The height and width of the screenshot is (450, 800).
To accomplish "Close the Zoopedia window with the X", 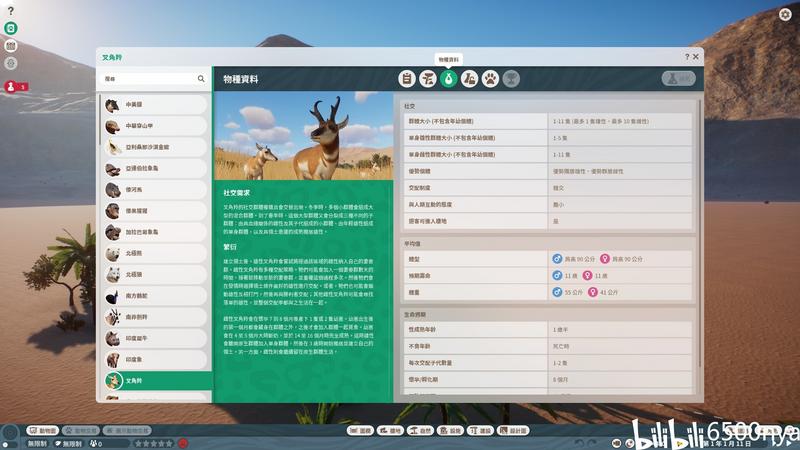I will click(695, 57).
